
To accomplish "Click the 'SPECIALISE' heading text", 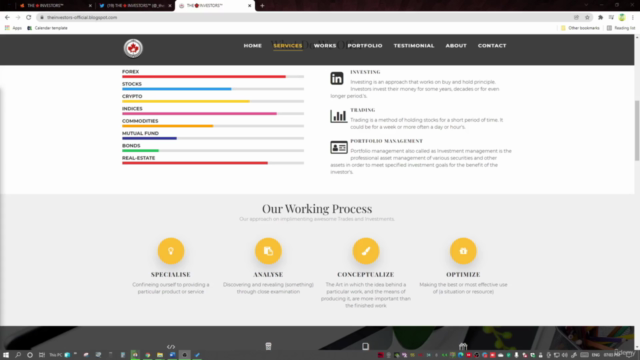I will [171, 274].
